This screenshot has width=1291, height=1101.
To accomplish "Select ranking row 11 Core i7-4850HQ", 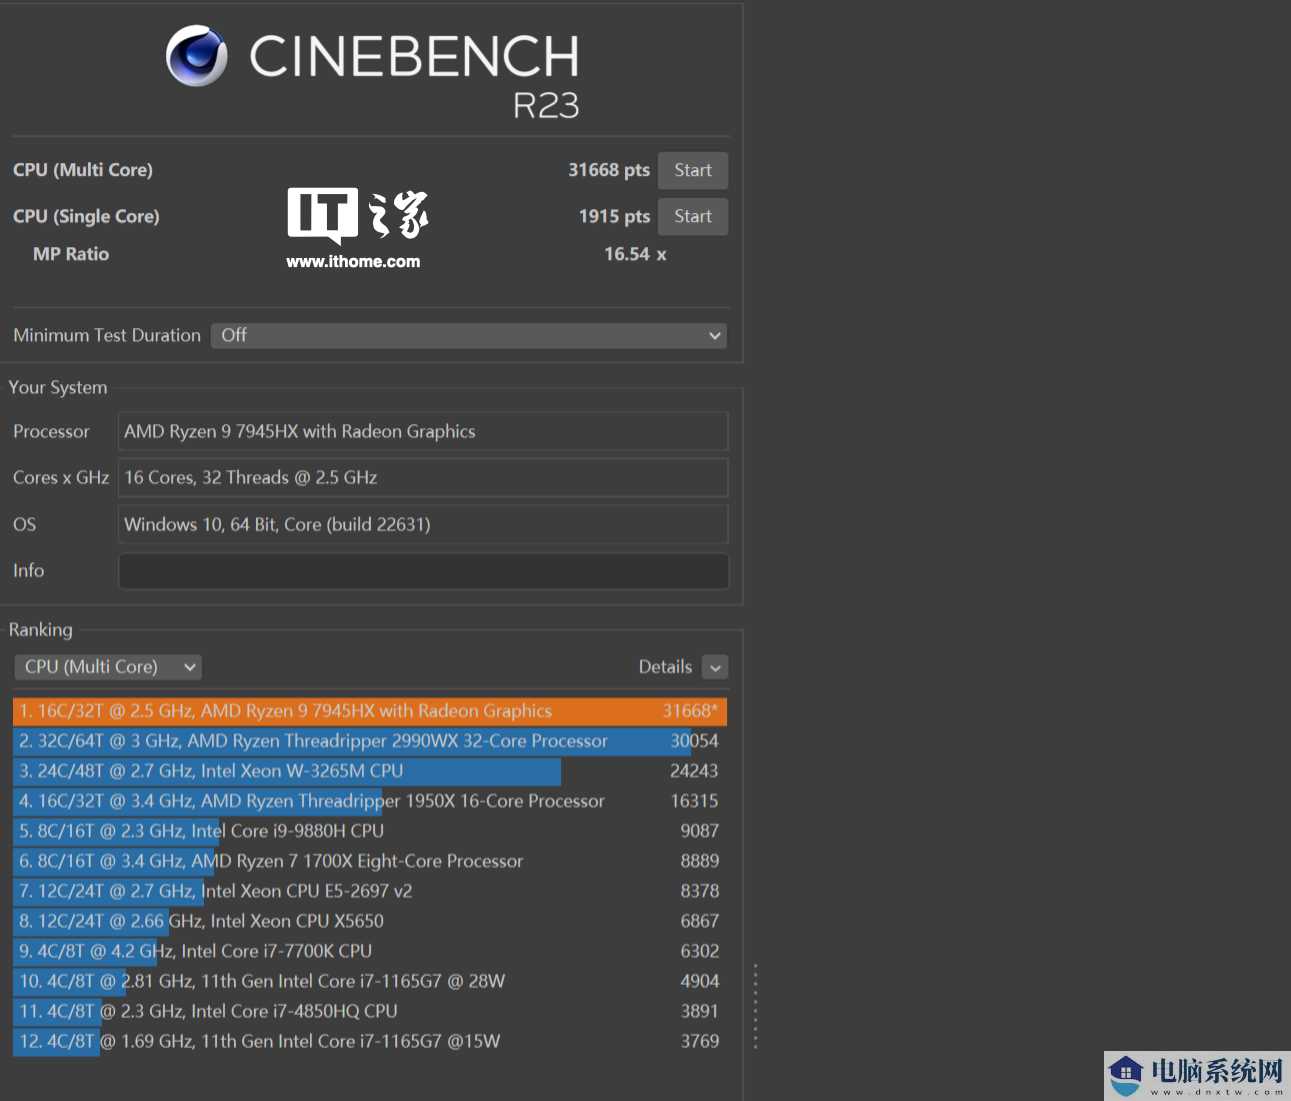I will 370,1011.
